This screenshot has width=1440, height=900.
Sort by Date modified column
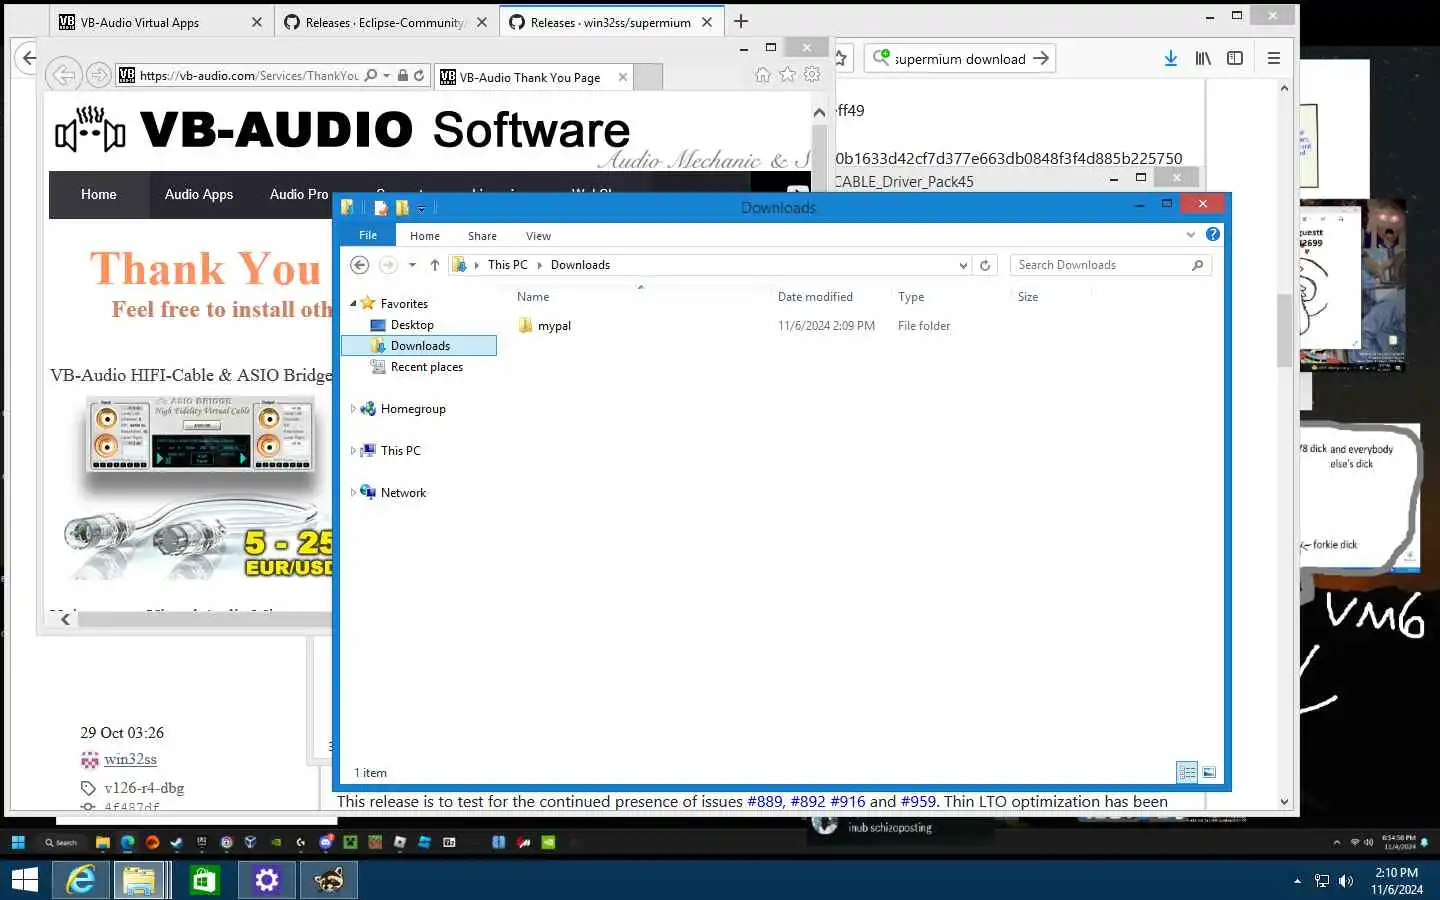(x=816, y=297)
